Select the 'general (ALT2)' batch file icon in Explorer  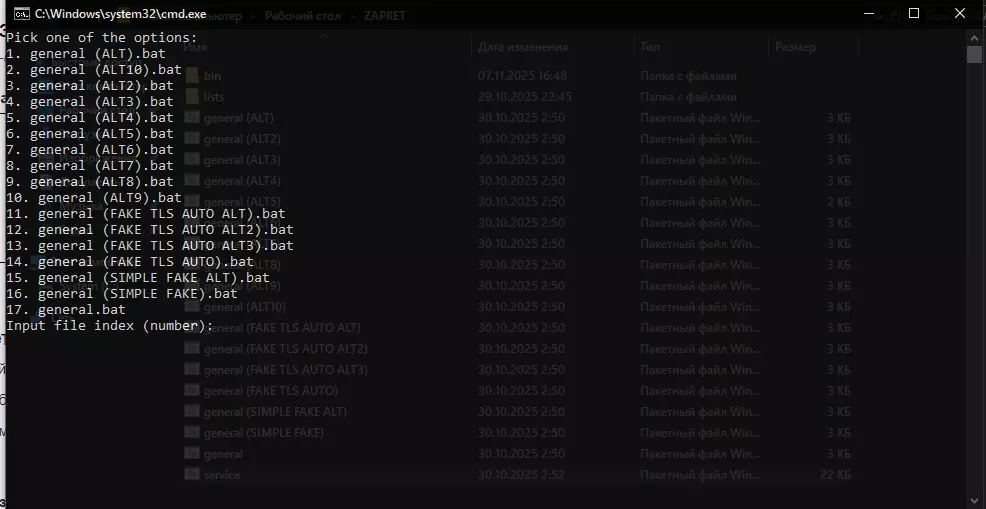tap(192, 138)
